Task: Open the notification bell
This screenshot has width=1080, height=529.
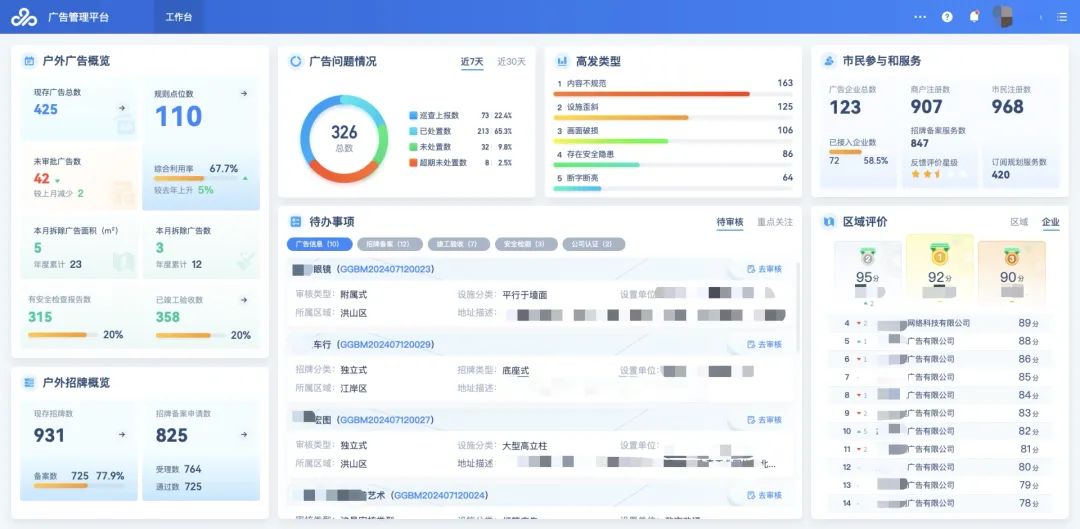Action: coord(974,17)
